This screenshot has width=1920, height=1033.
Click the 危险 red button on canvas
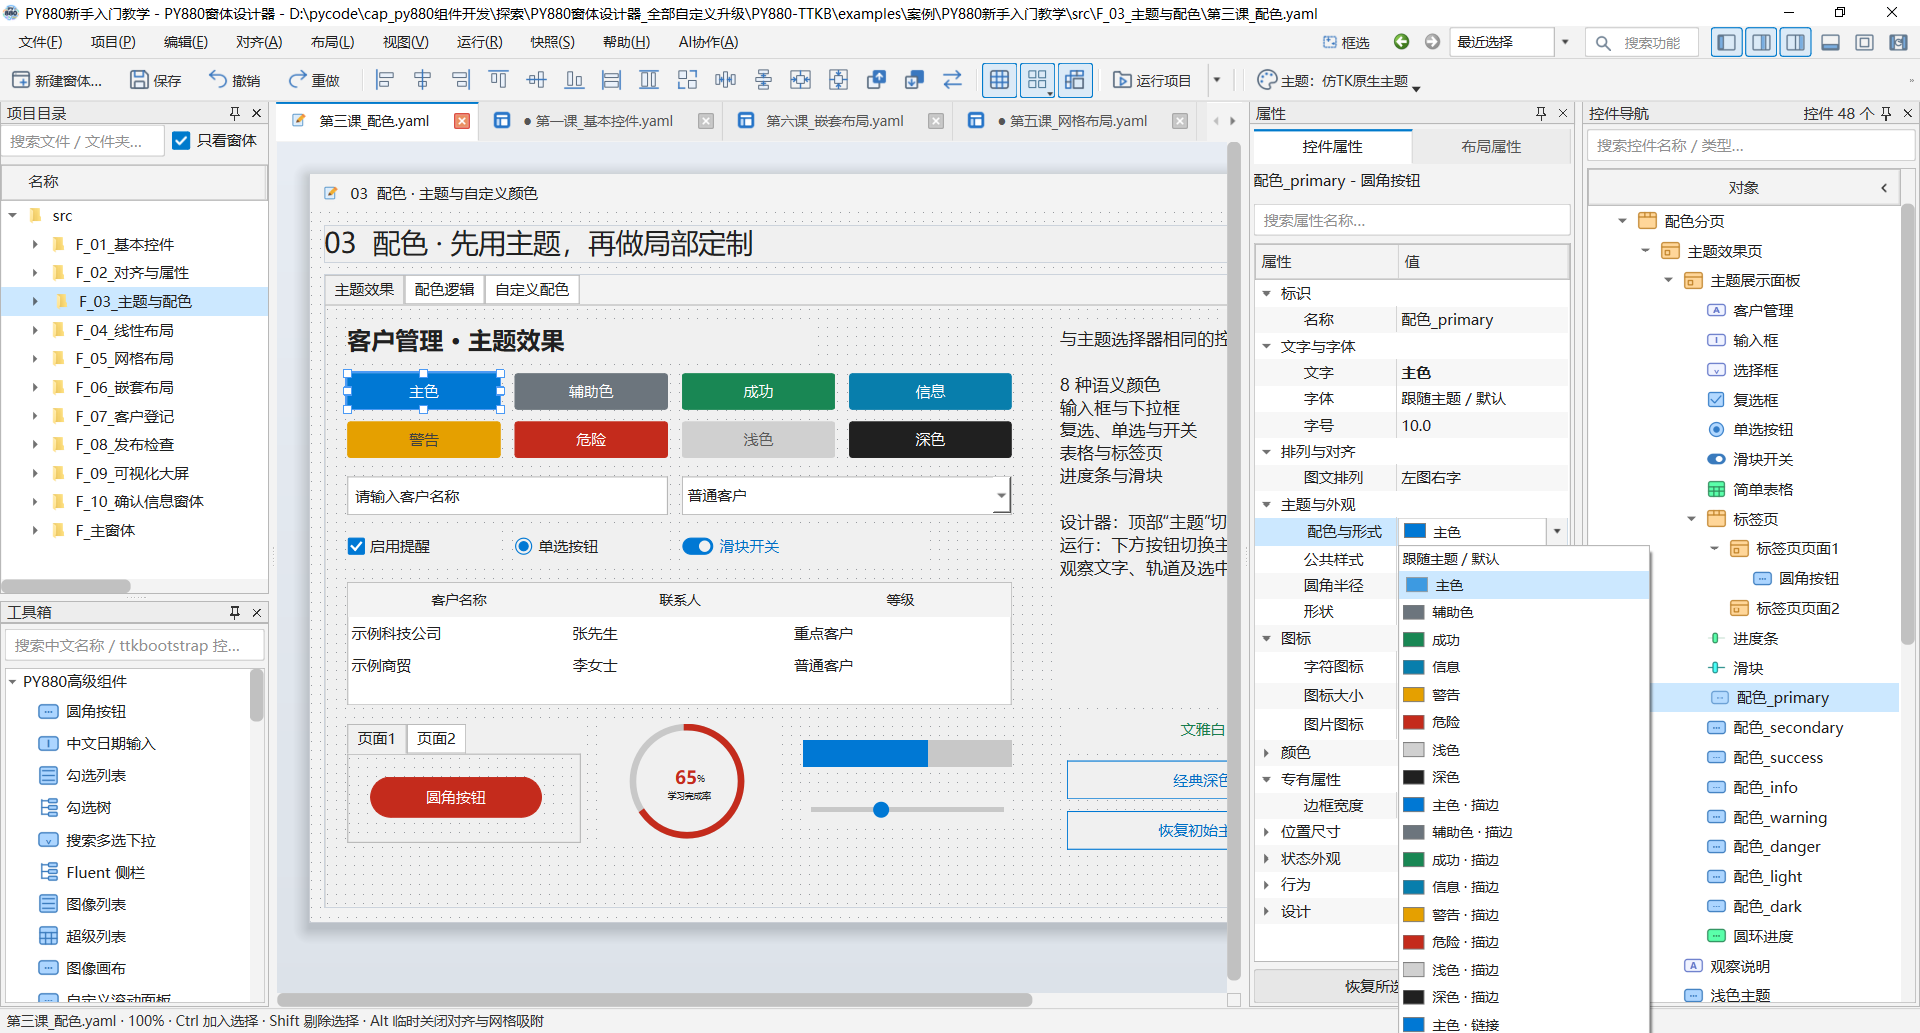[591, 439]
